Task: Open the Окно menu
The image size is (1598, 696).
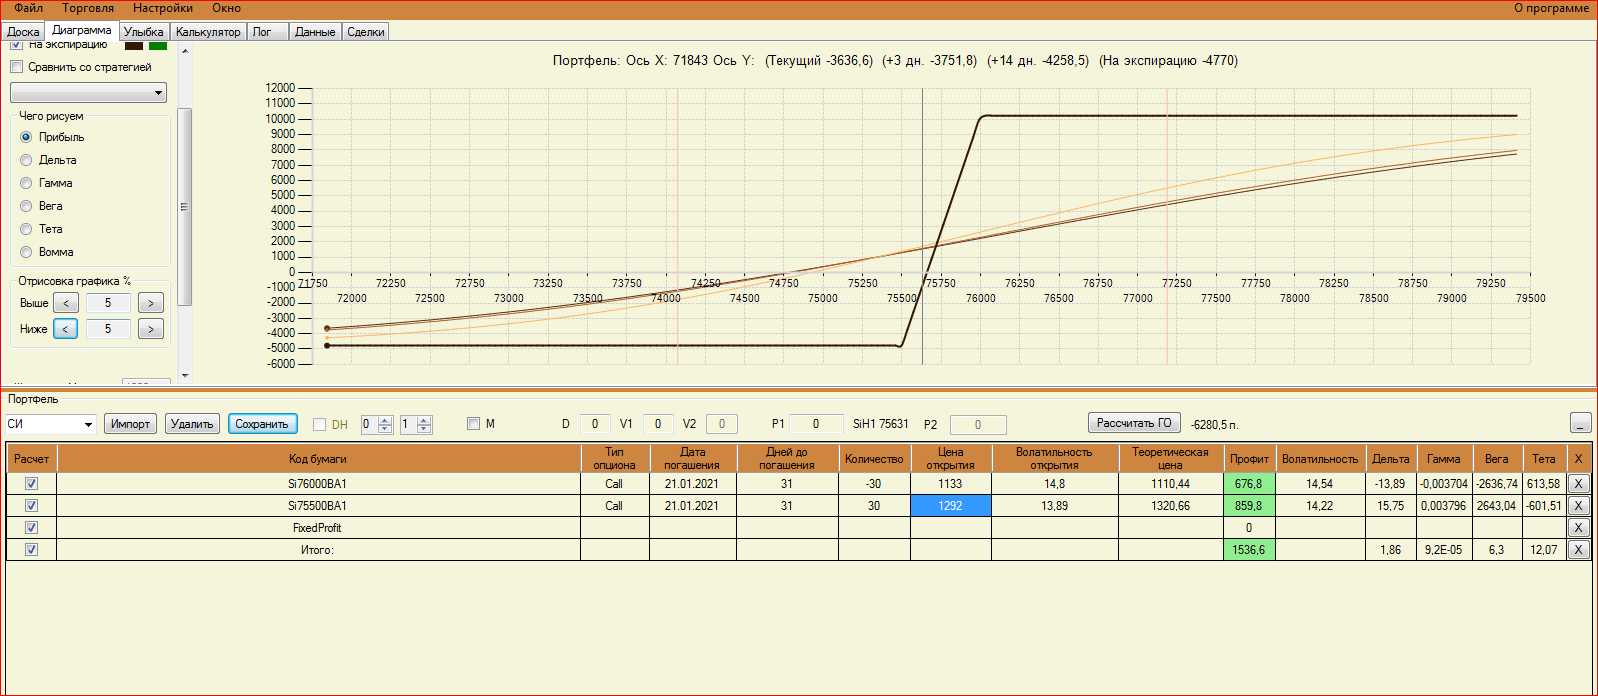Action: (x=226, y=8)
